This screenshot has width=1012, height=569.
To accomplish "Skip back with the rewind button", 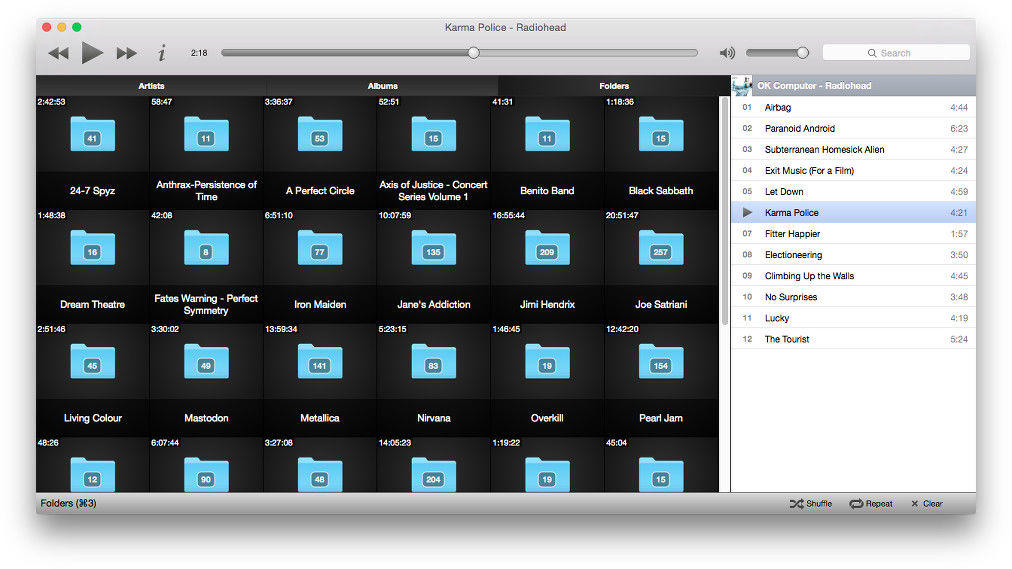I will (59, 53).
